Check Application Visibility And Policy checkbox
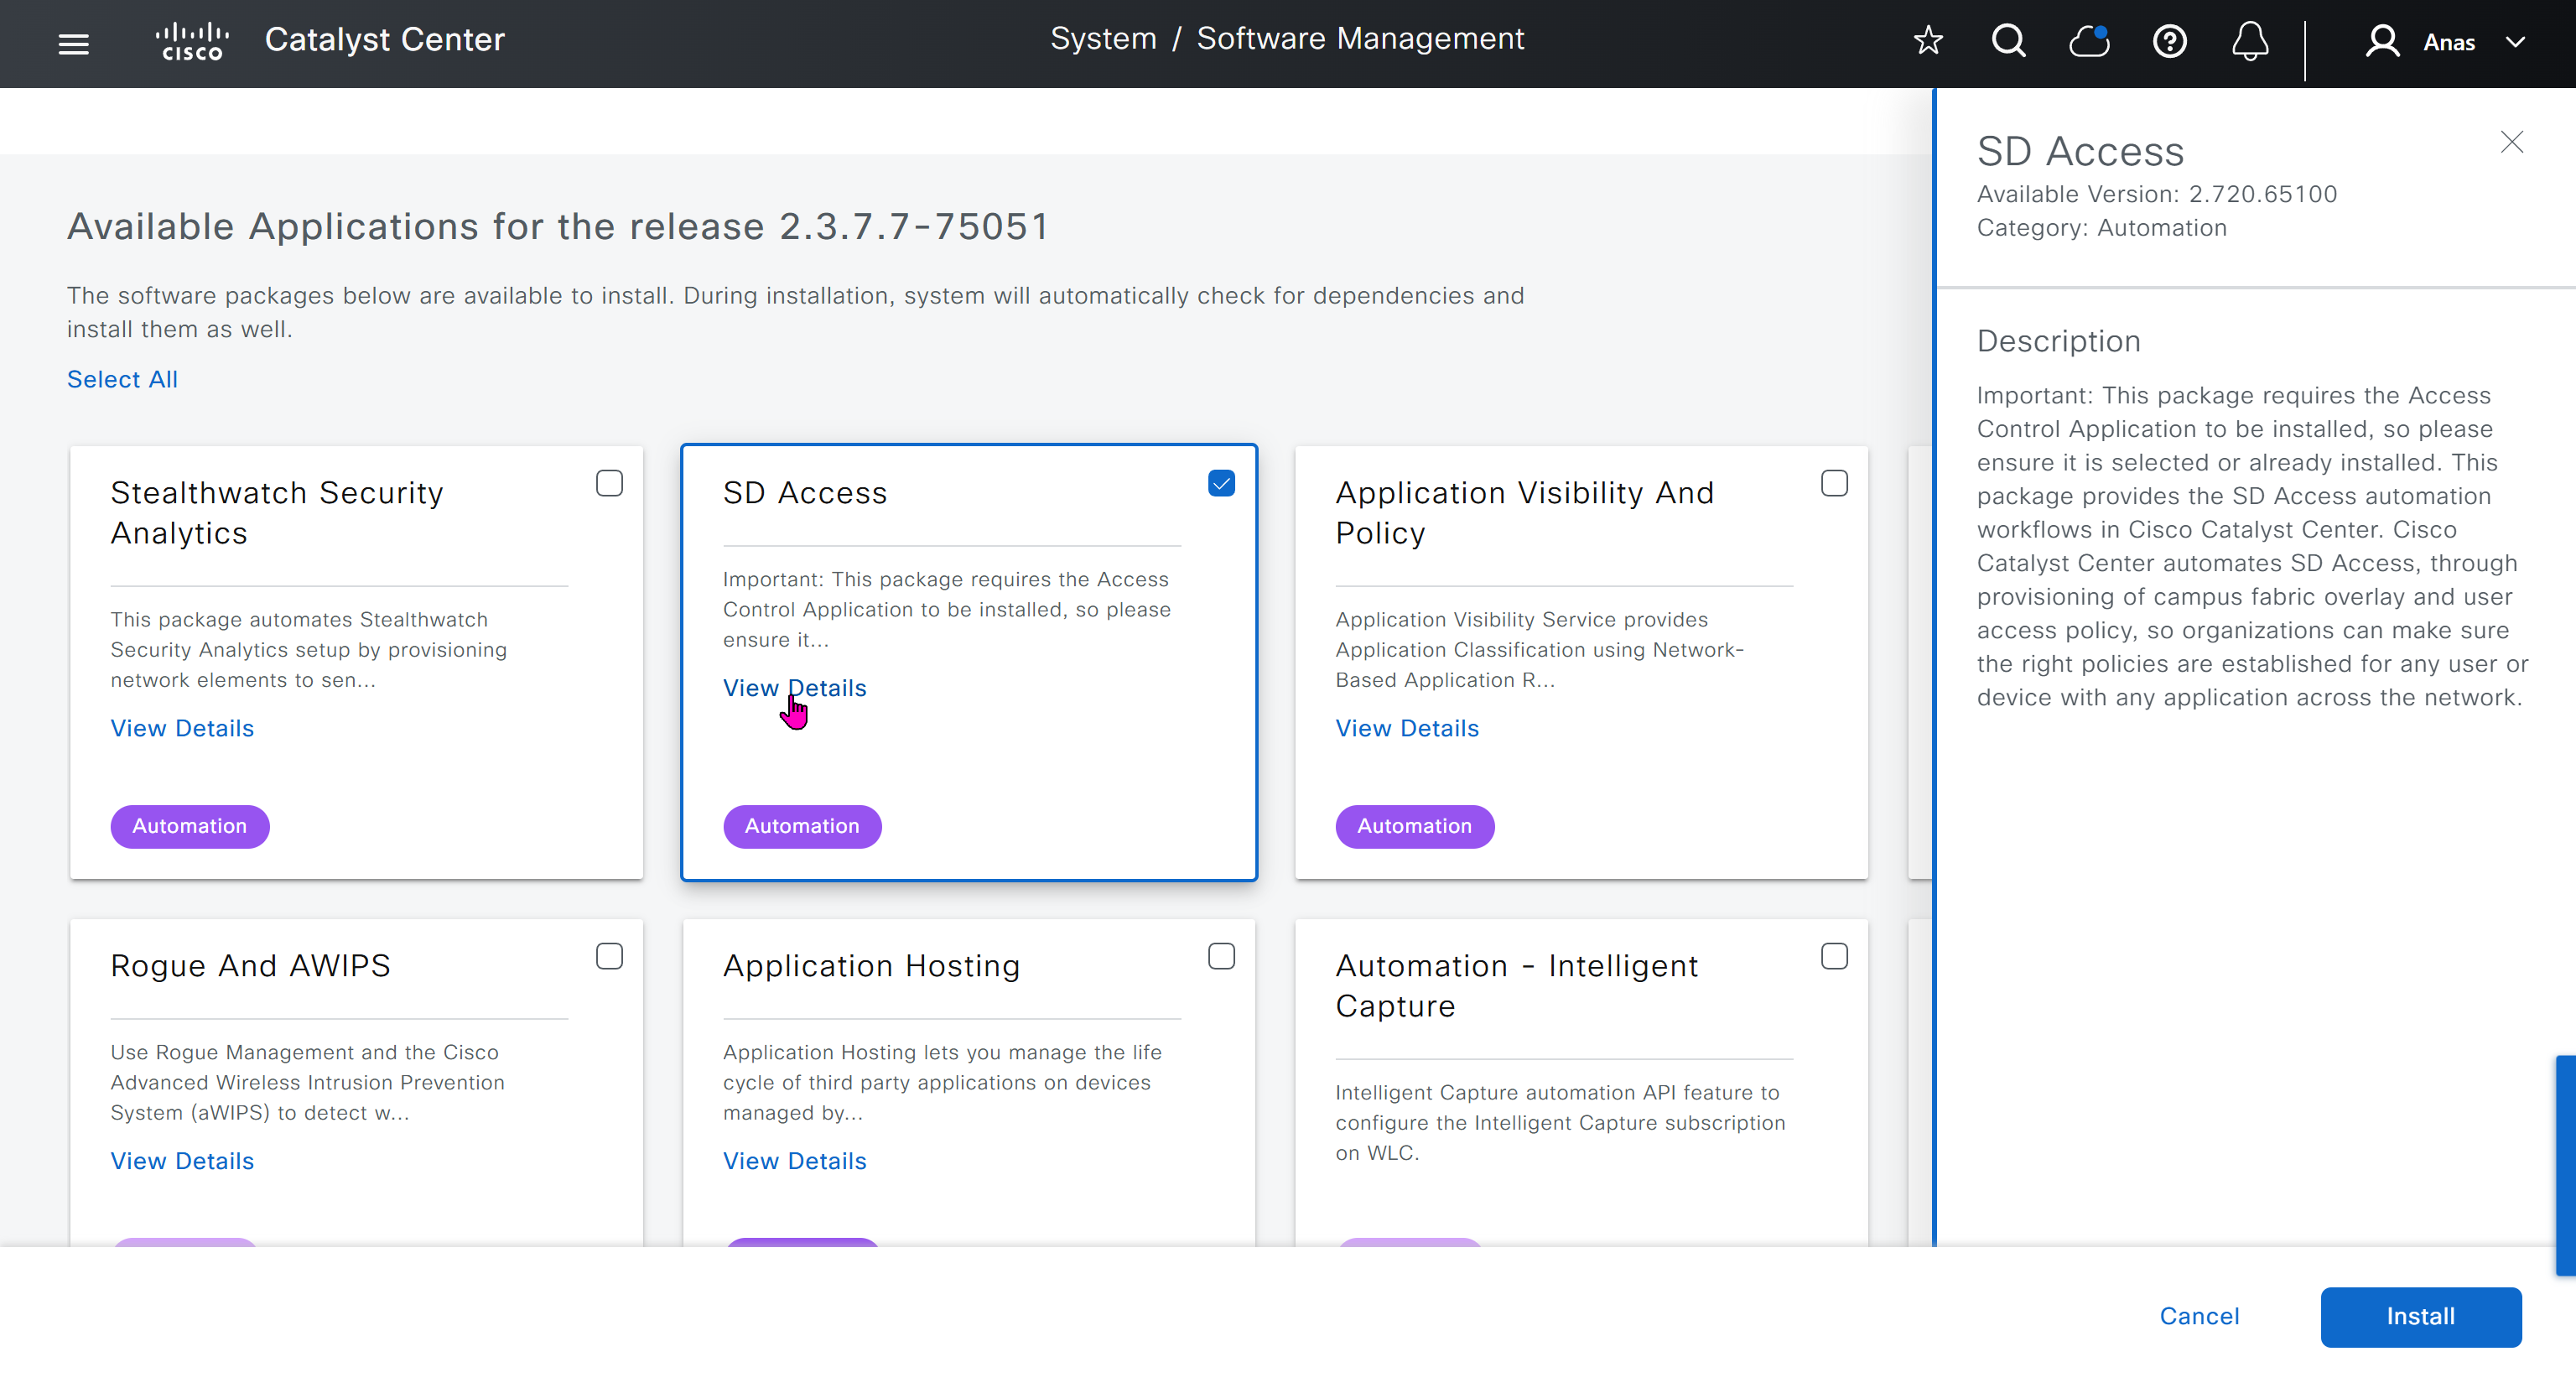This screenshot has height=1388, width=2576. coord(1834,484)
